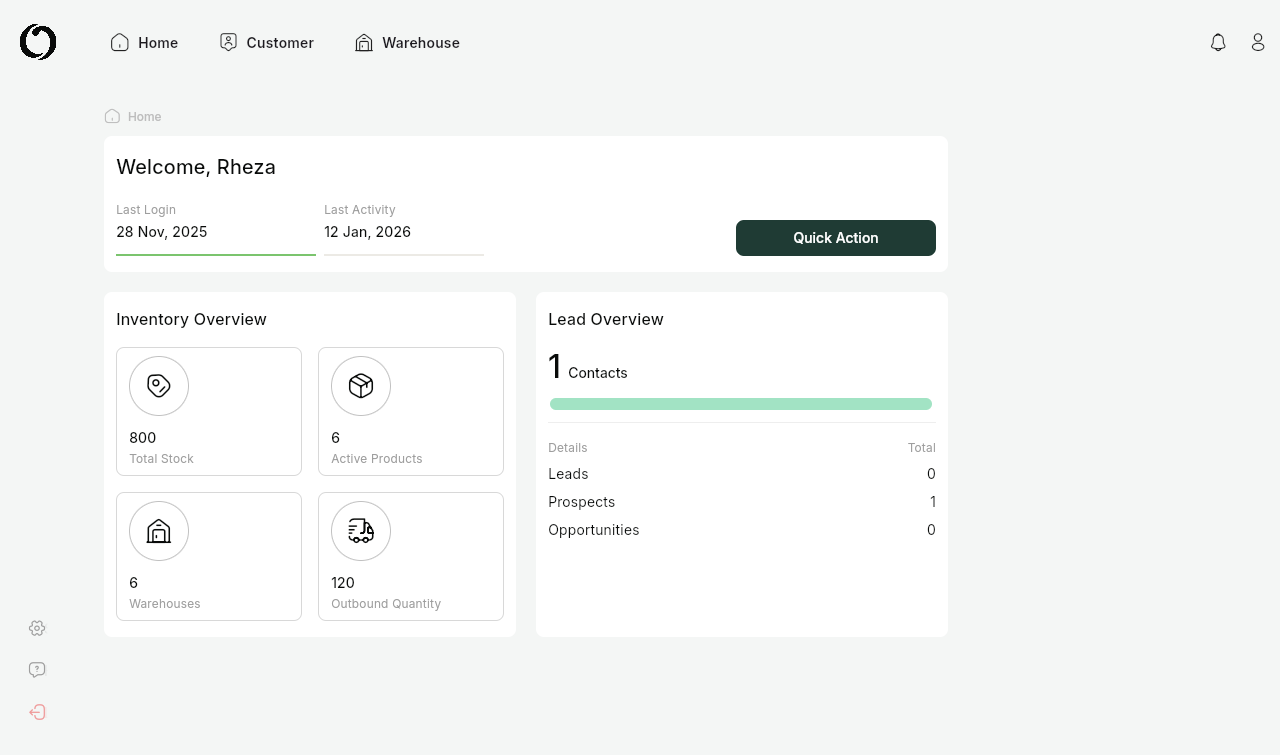Viewport: 1280px width, 755px height.
Task: Click the Home breadcrumb link
Action: (145, 117)
